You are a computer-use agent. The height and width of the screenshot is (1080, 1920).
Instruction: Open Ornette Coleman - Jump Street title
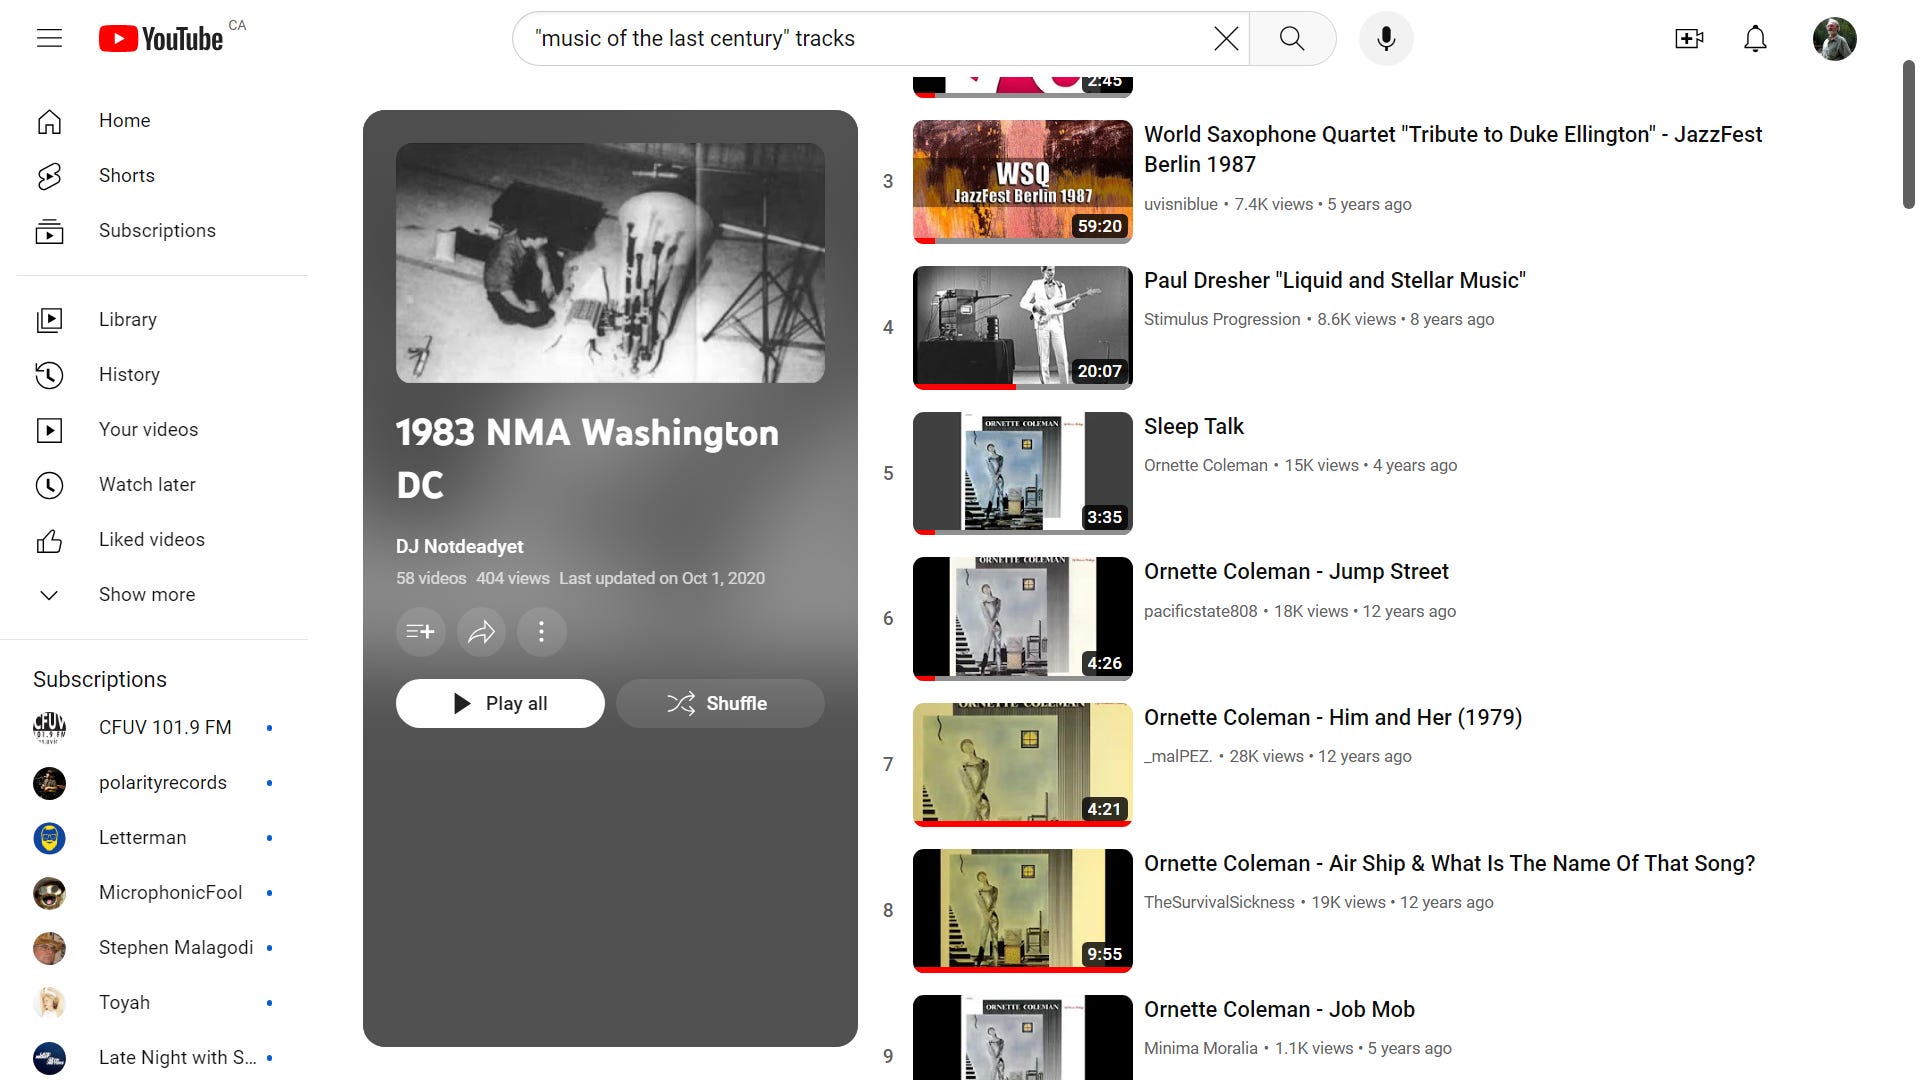(x=1296, y=571)
